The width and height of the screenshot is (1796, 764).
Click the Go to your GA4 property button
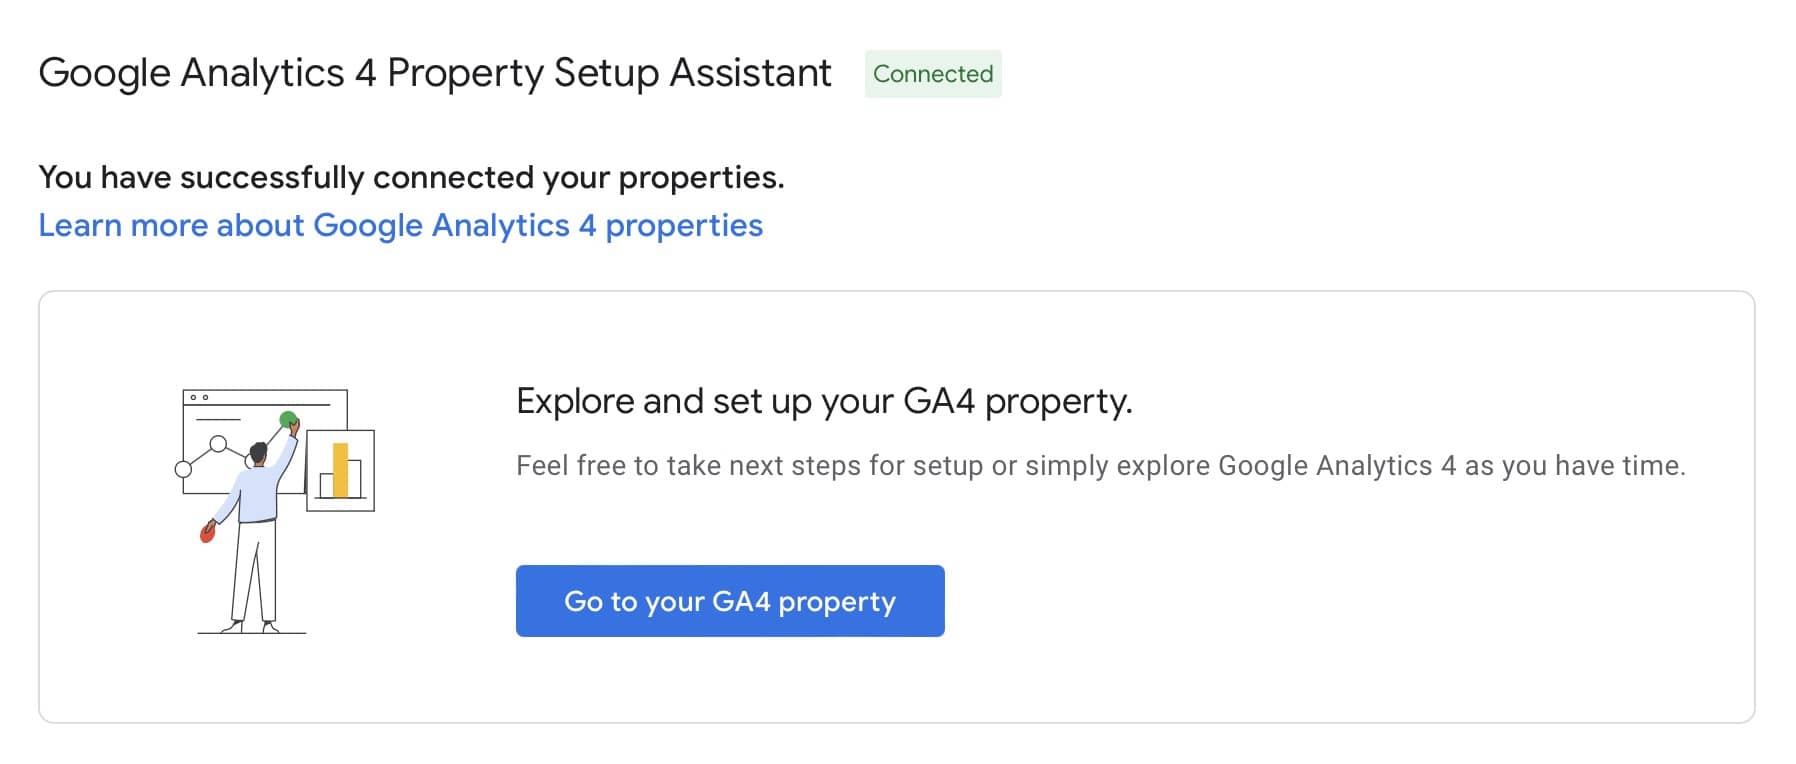(x=729, y=601)
